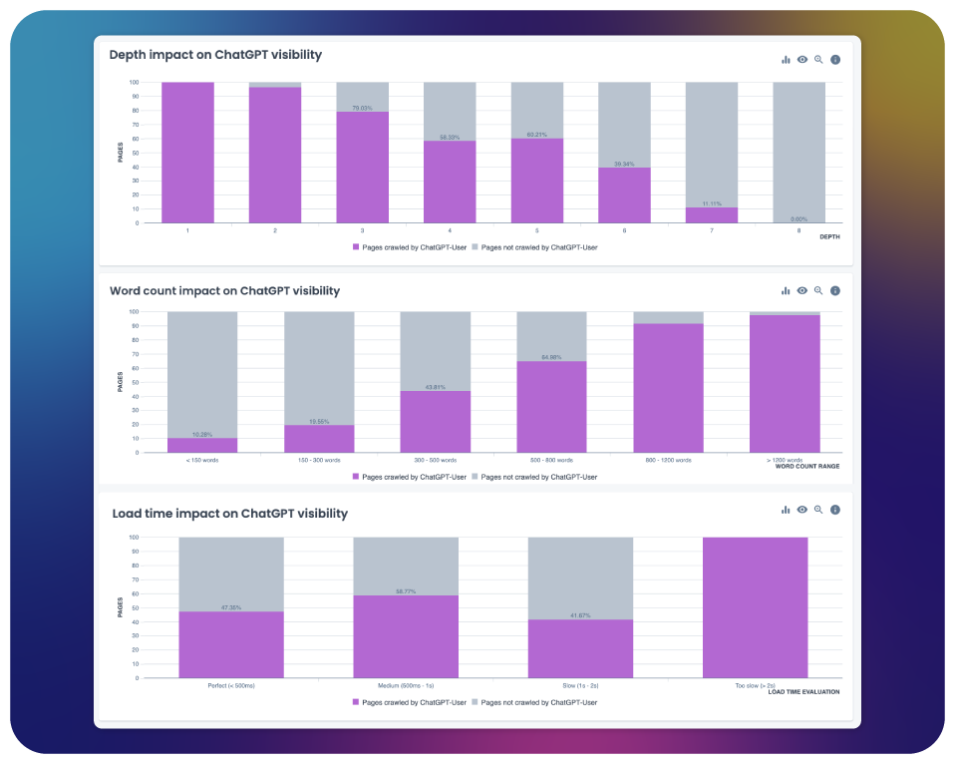This screenshot has height=764, width=955.
Task: Click purple 'Too slow (> 2s)' bar
Action: pos(755,608)
